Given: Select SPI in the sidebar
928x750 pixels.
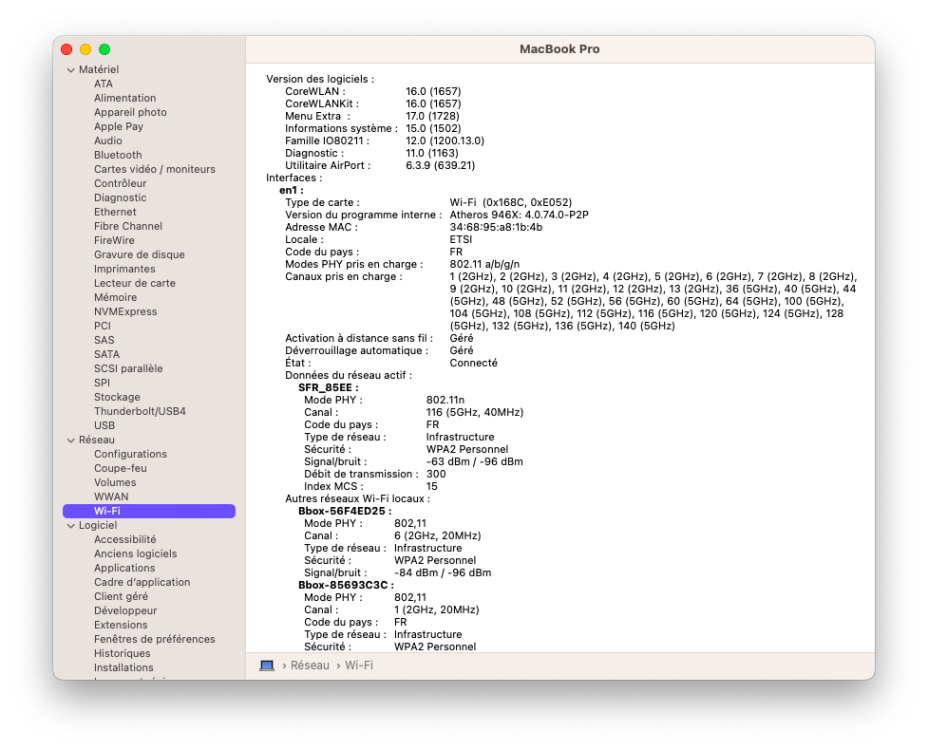Looking at the screenshot, I should point(102,382).
